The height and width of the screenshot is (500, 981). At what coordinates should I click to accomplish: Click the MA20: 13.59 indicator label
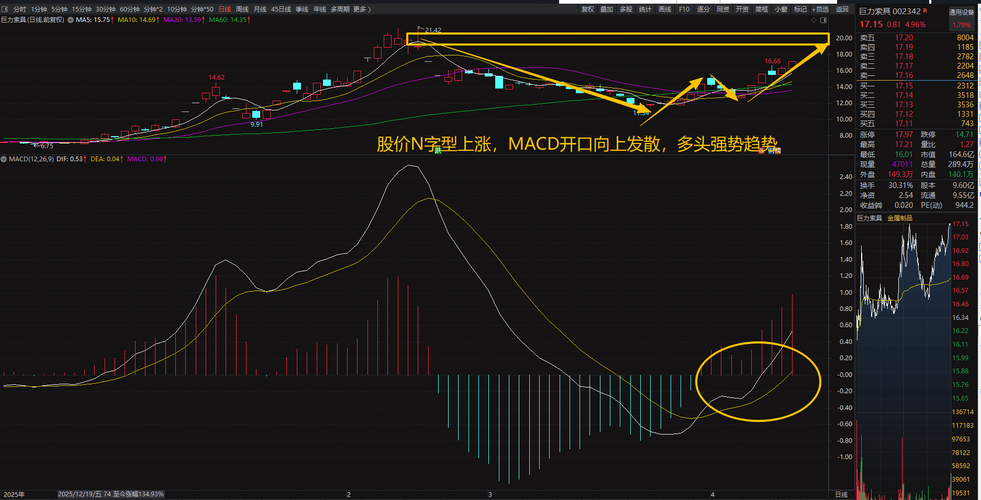coord(184,20)
